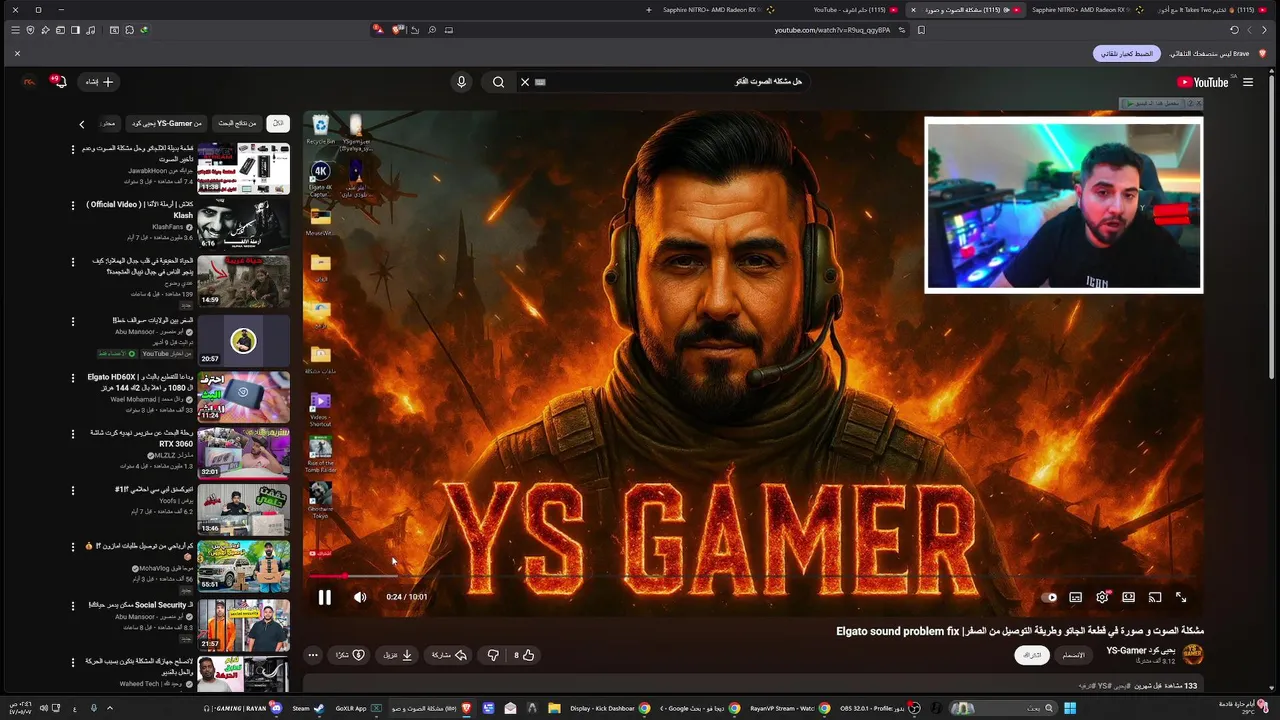Open options for the Klash Official Video row
1280x720 pixels.
click(x=72, y=205)
